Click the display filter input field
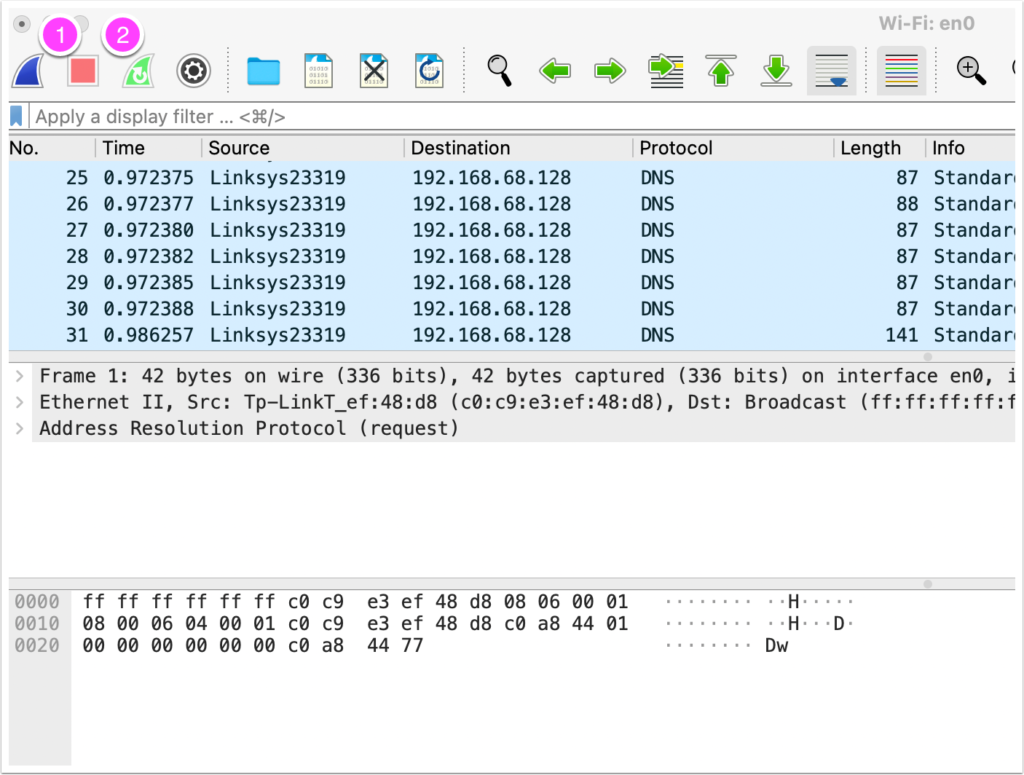Screen dimensions: 1024x775 point(500,117)
